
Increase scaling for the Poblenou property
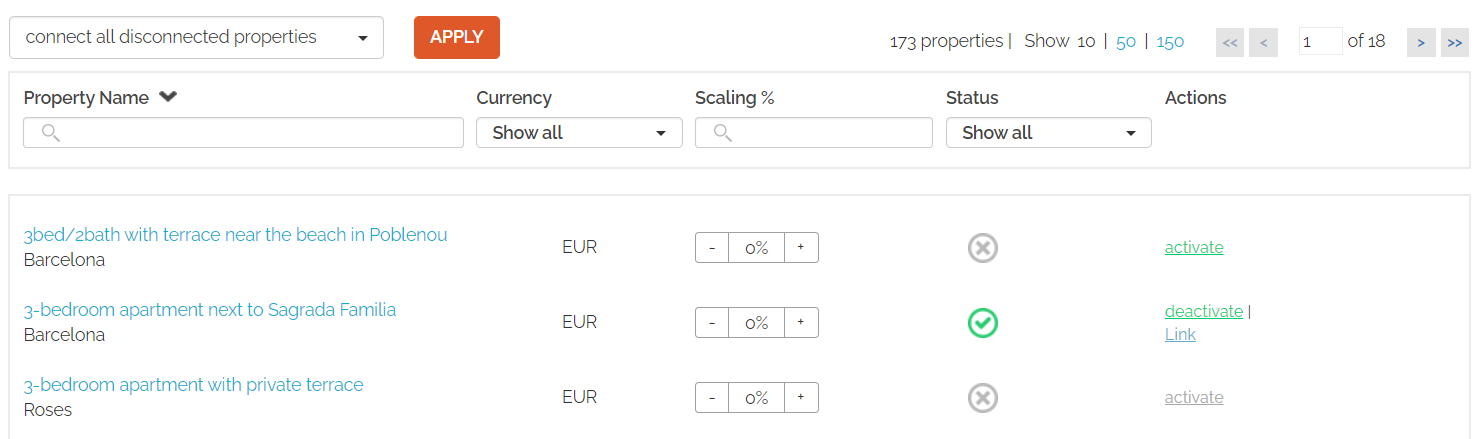pyautogui.click(x=801, y=248)
